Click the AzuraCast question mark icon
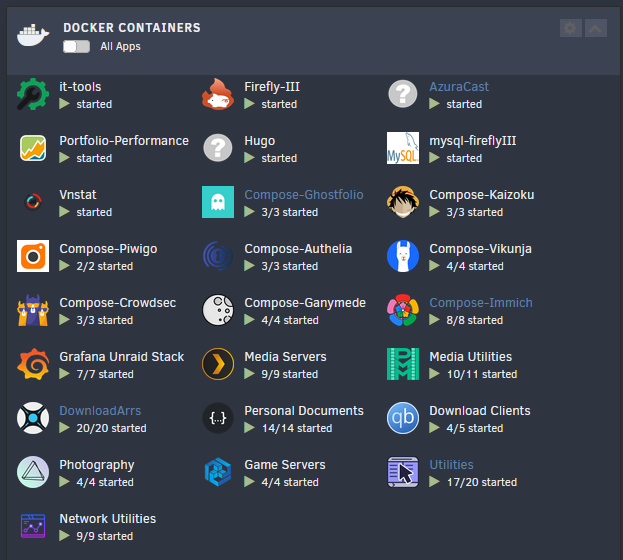The width and height of the screenshot is (623, 560). [403, 94]
